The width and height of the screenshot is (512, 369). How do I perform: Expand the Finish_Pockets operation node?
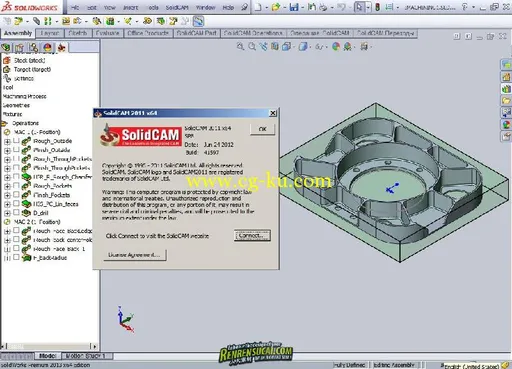click(7, 195)
